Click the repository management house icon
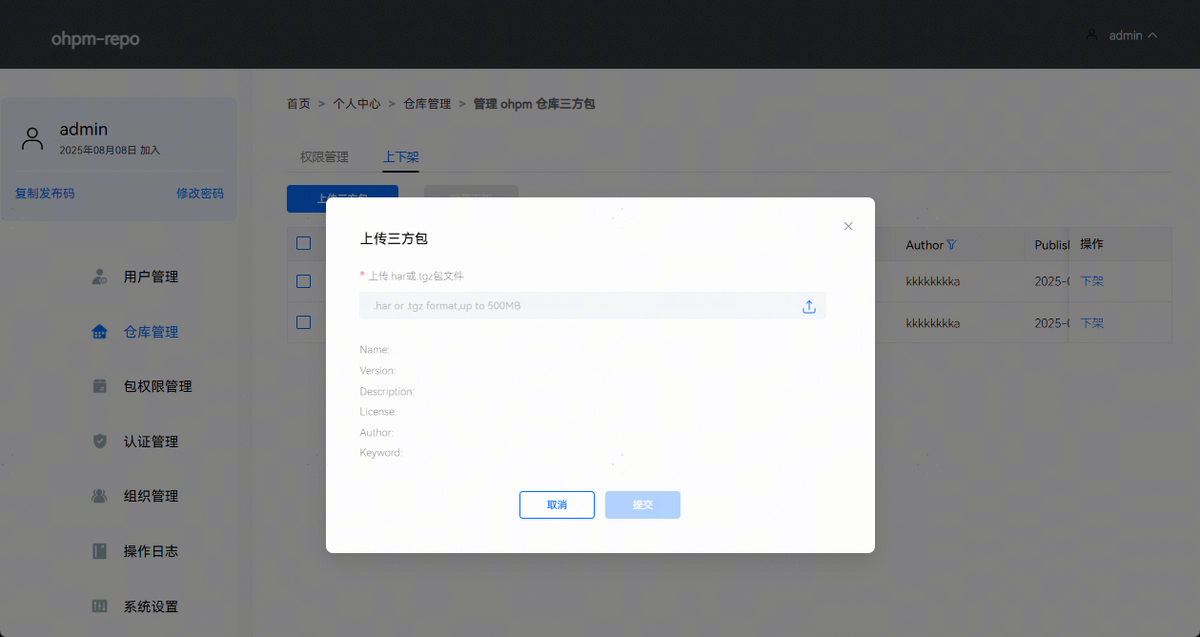1200x637 pixels. [99, 332]
